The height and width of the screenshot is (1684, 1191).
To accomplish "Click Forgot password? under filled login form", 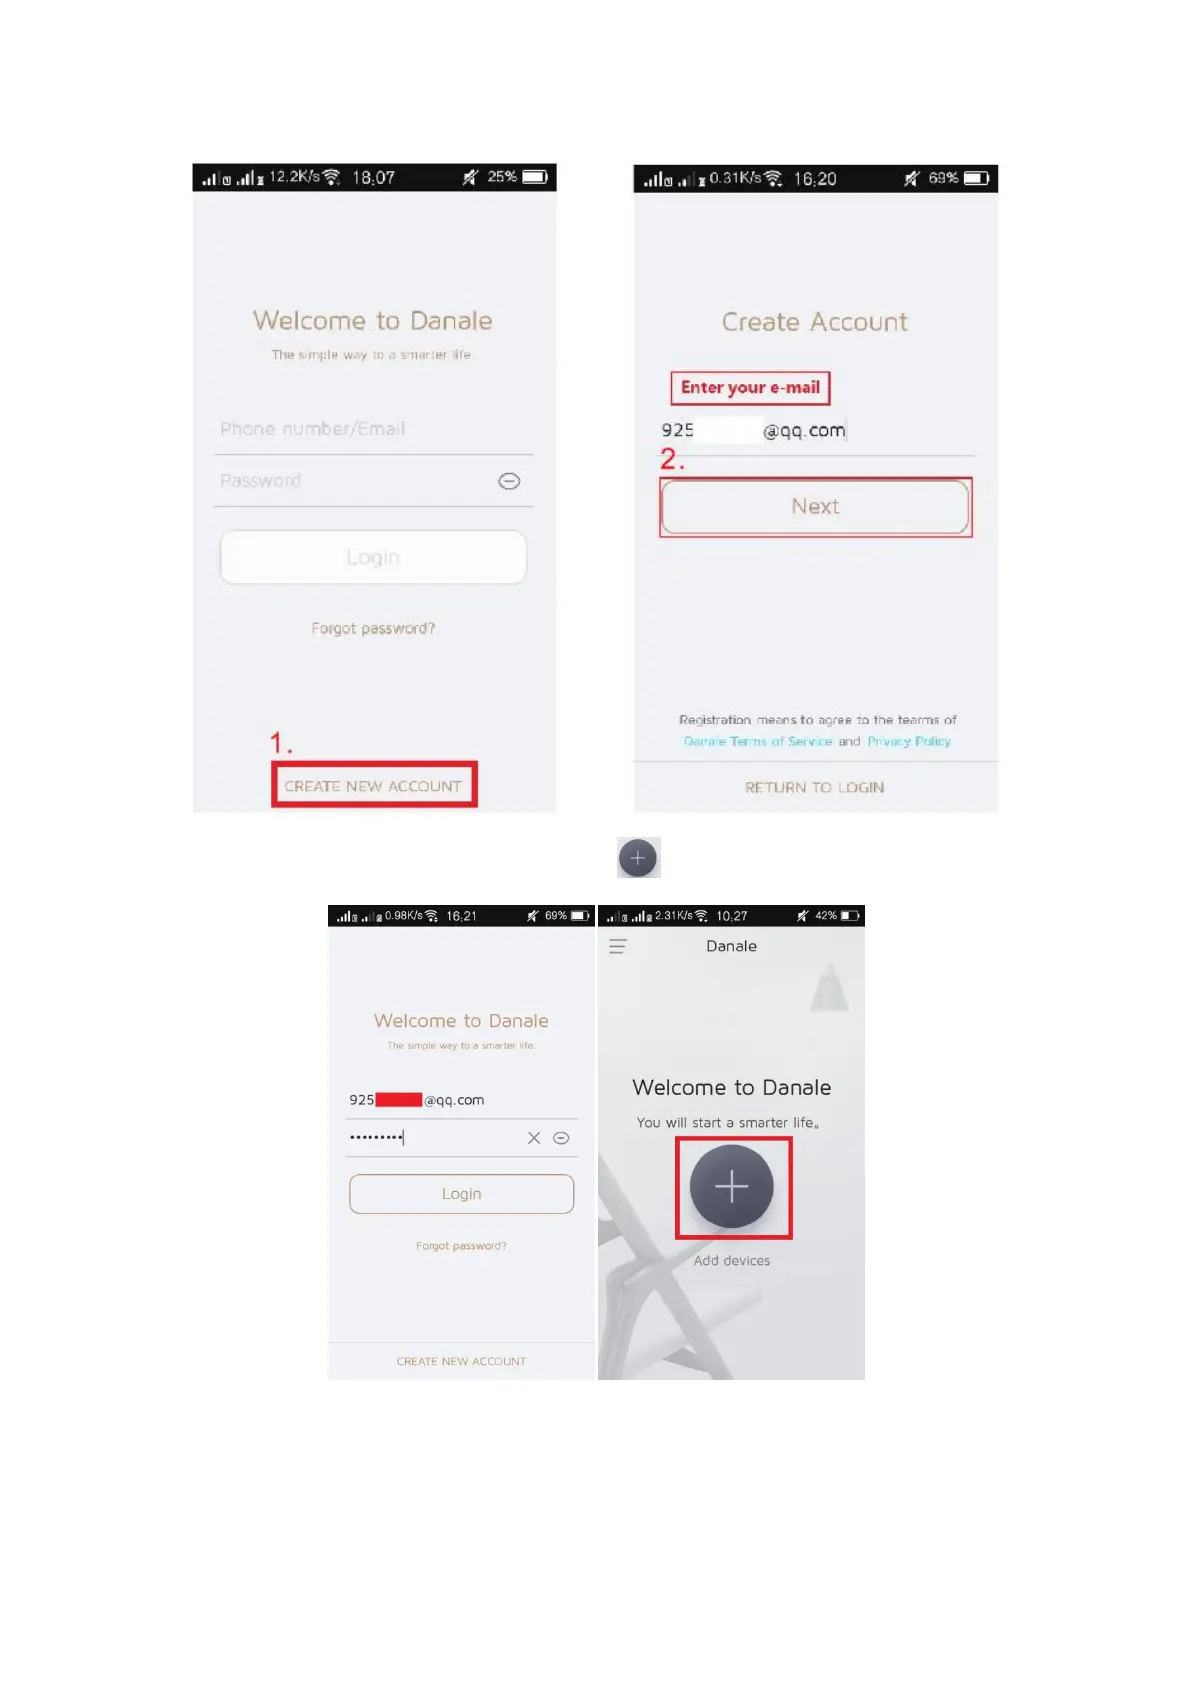I will pyautogui.click(x=461, y=1246).
